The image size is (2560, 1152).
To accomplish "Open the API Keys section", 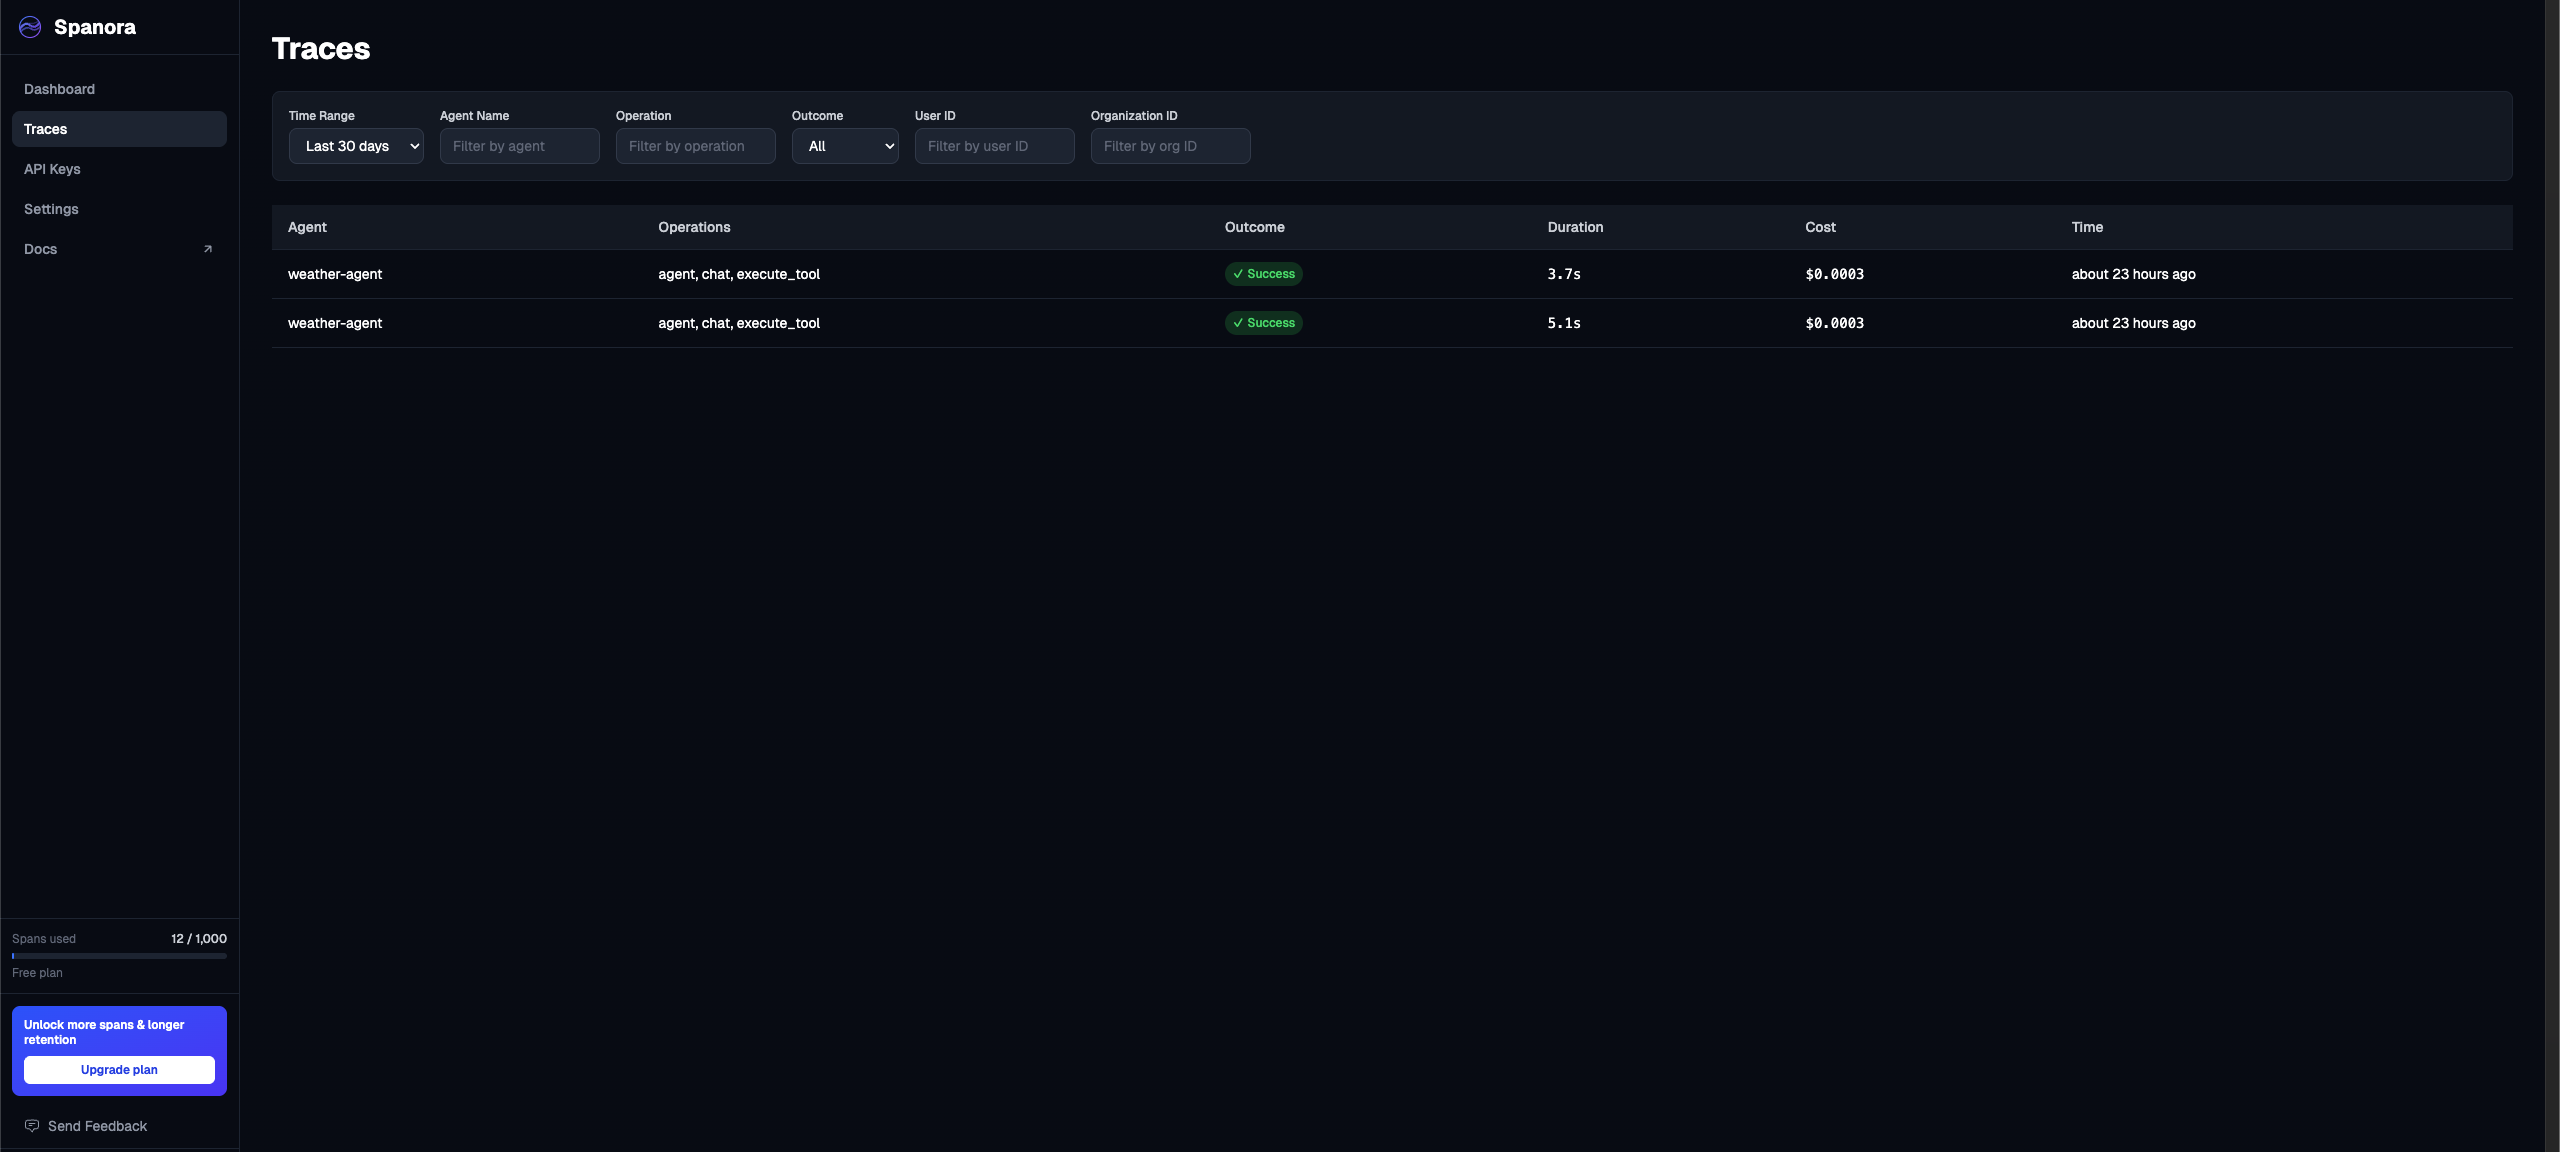I will point(52,168).
